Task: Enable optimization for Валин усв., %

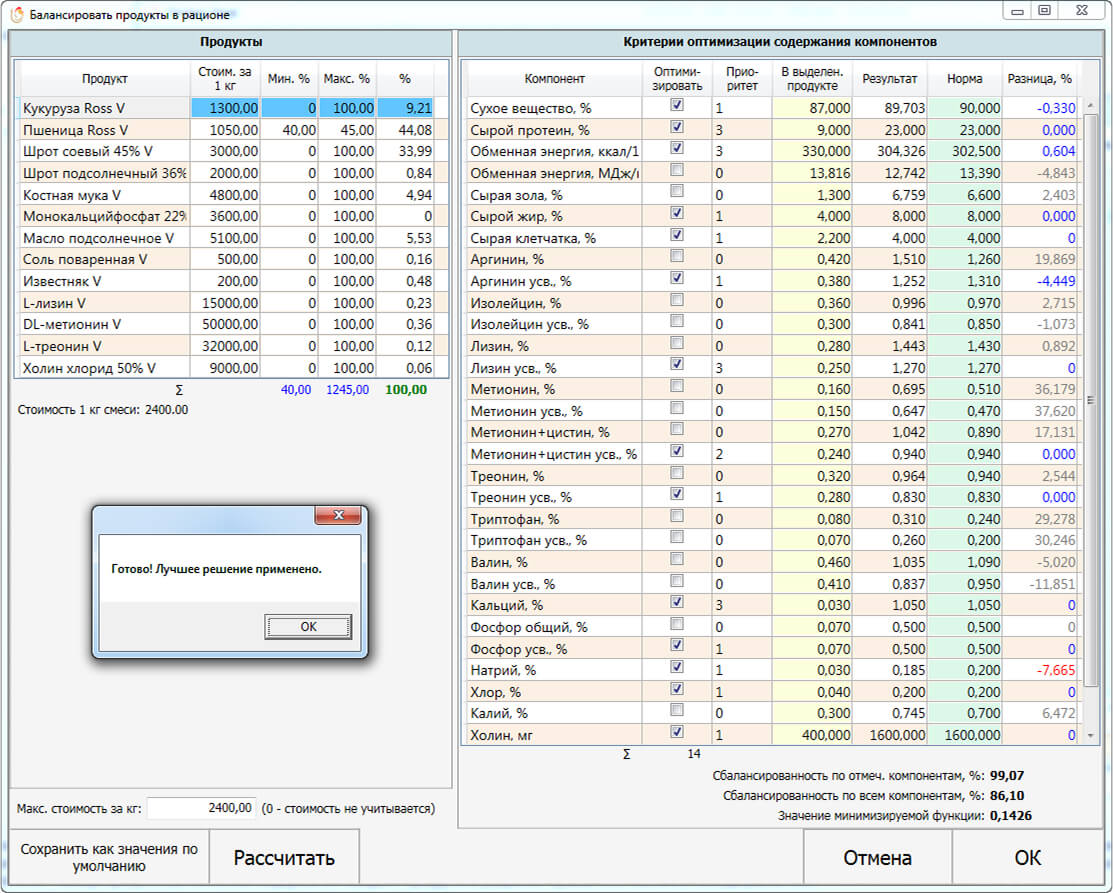Action: pos(677,581)
